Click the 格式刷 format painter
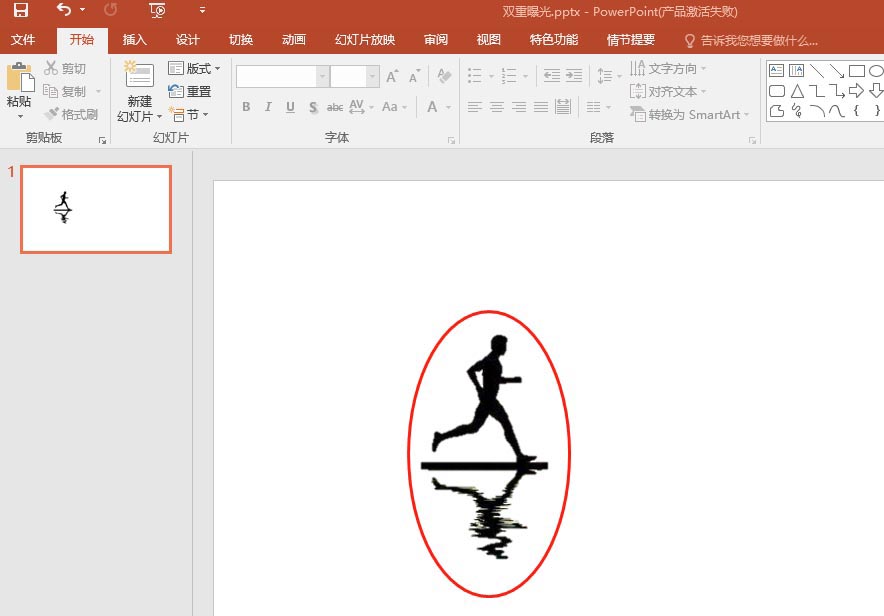 point(71,114)
